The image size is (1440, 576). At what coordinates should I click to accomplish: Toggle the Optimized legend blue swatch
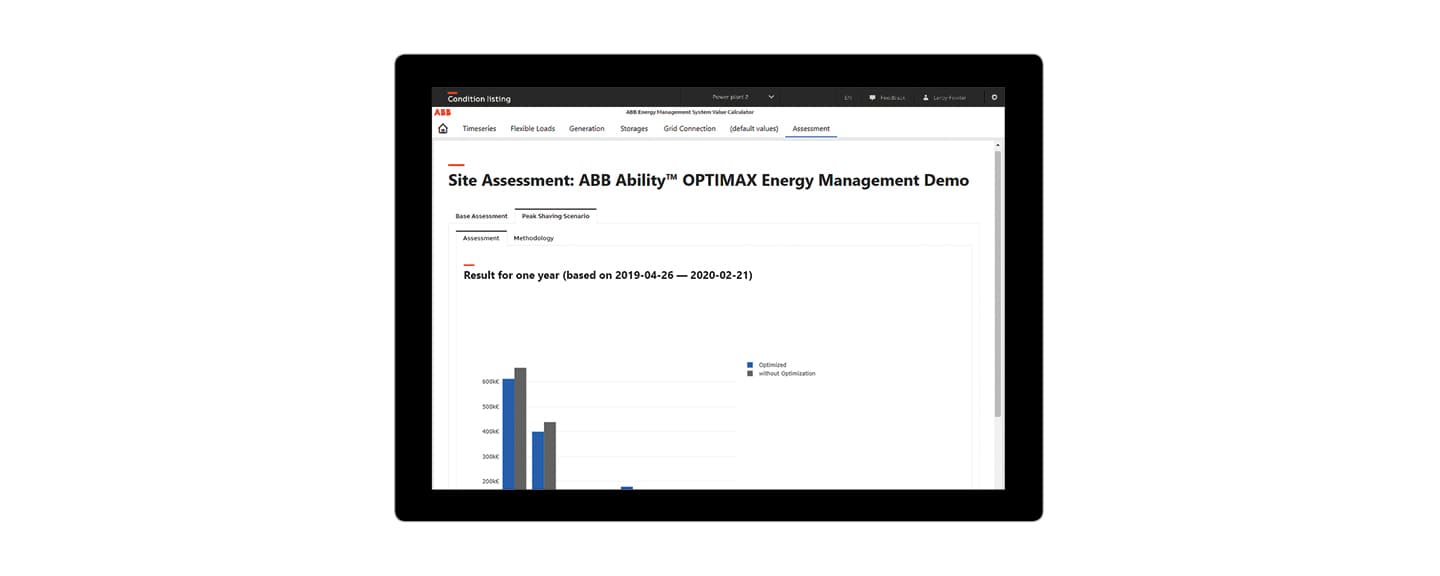pyautogui.click(x=750, y=365)
